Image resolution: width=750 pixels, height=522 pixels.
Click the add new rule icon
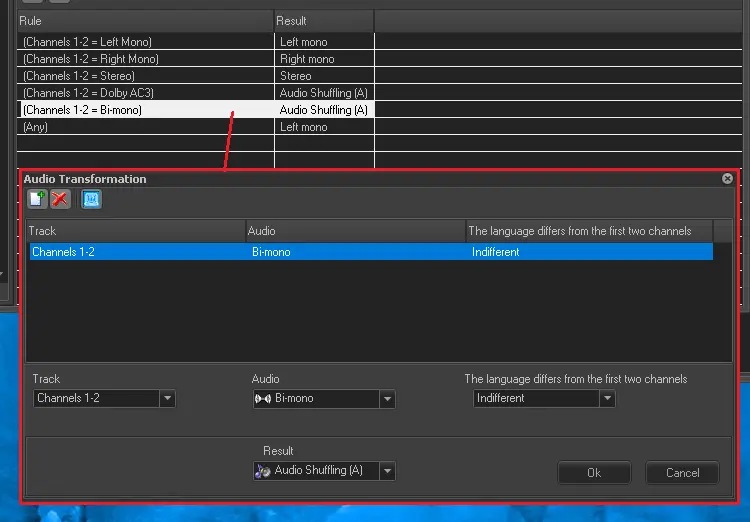click(37, 199)
